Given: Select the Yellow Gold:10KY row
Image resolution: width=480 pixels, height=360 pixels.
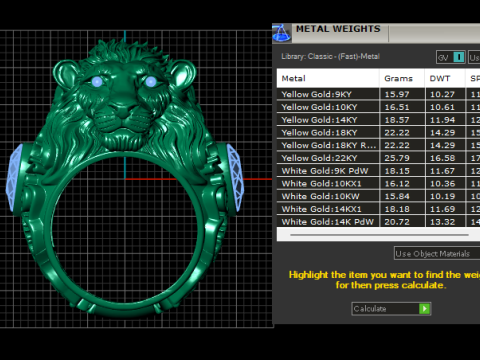Looking at the screenshot, I should pyautogui.click(x=378, y=107).
